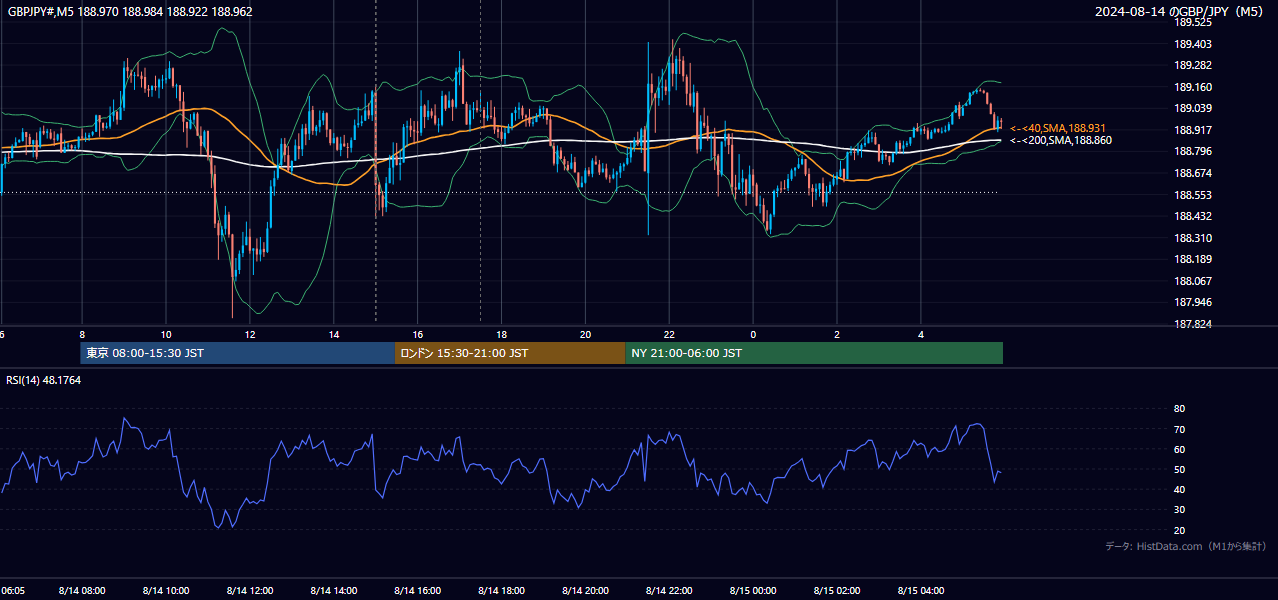Click price axis value 188.189
The width and height of the screenshot is (1278, 600).
[x=1193, y=260]
